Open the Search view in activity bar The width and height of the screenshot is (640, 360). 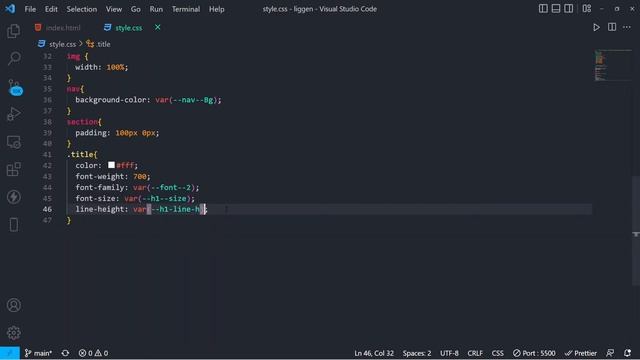click(x=14, y=58)
